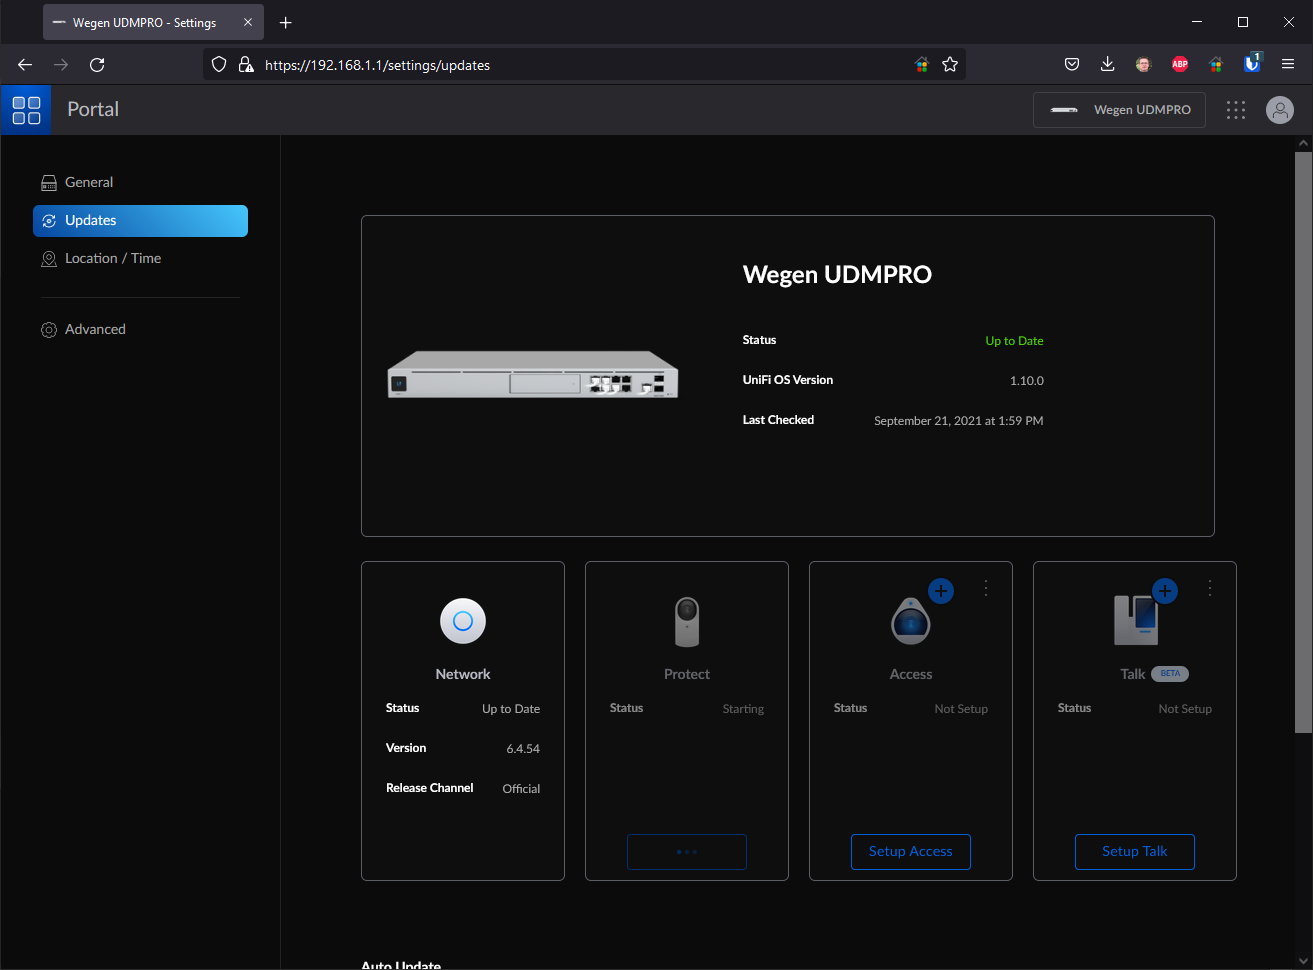The width and height of the screenshot is (1313, 970).
Task: Bookmark this page with star icon
Action: pyautogui.click(x=950, y=65)
